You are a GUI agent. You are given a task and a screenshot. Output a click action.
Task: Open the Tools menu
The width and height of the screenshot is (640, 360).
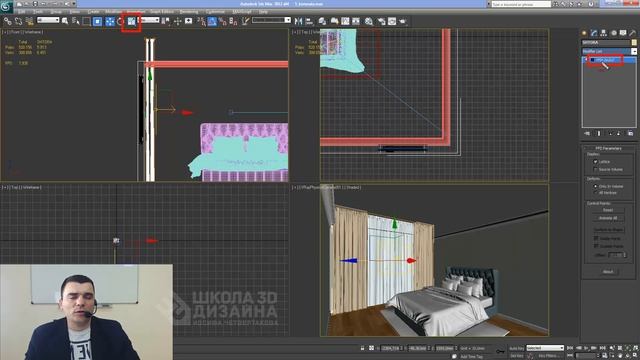tap(38, 11)
